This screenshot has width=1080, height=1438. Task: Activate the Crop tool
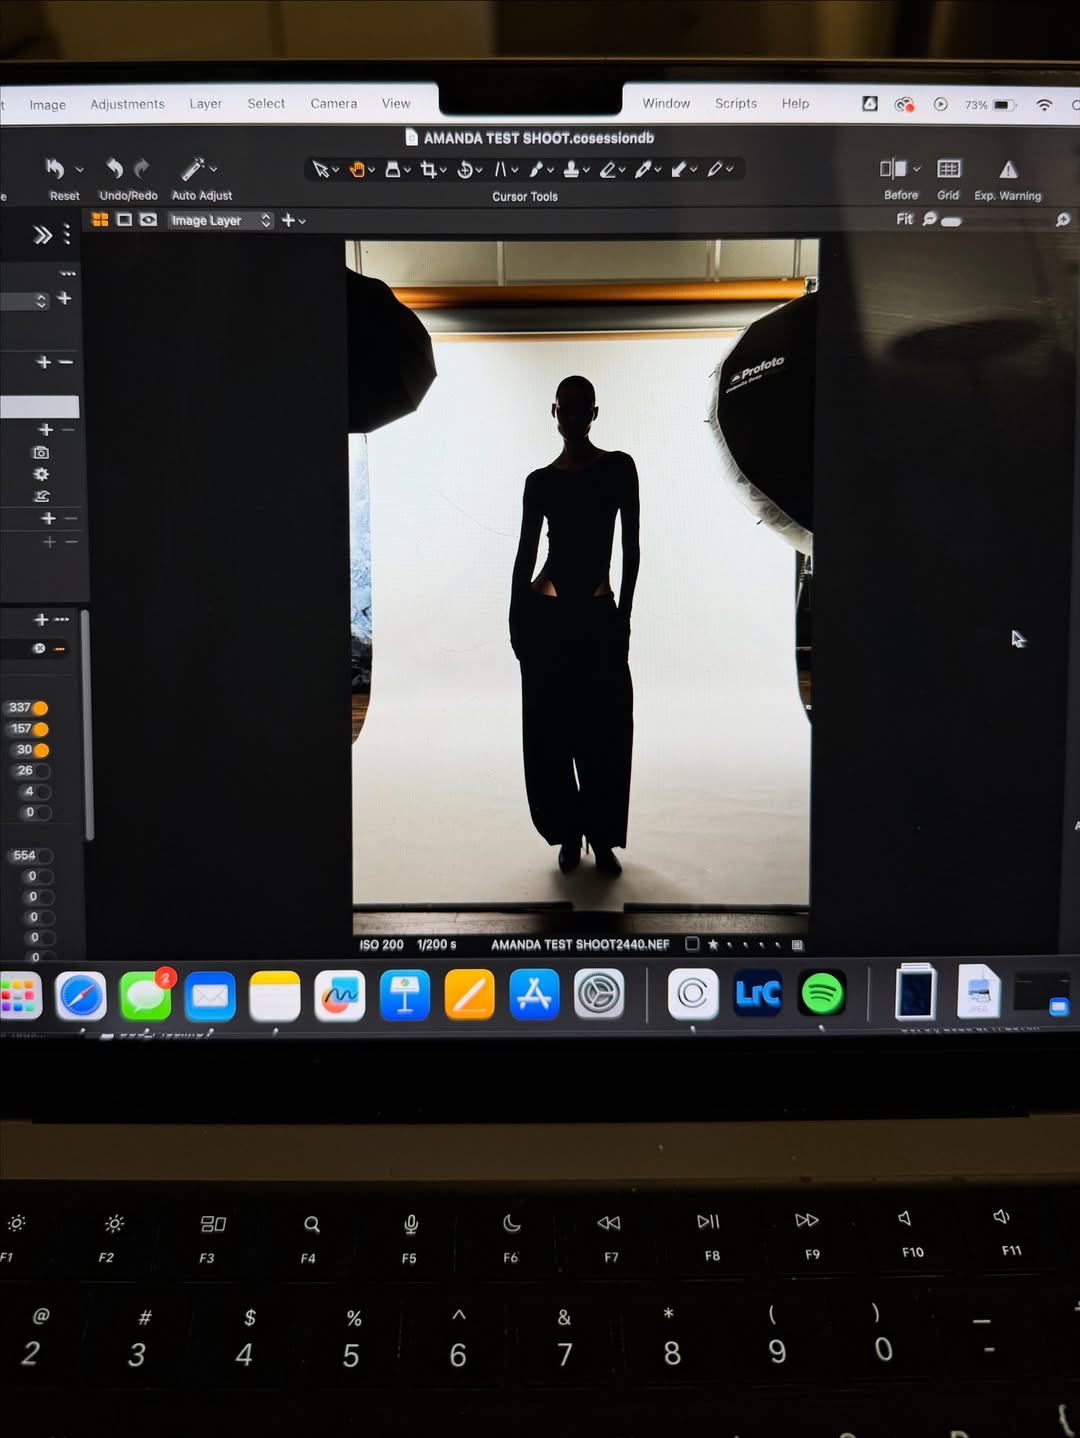click(428, 169)
